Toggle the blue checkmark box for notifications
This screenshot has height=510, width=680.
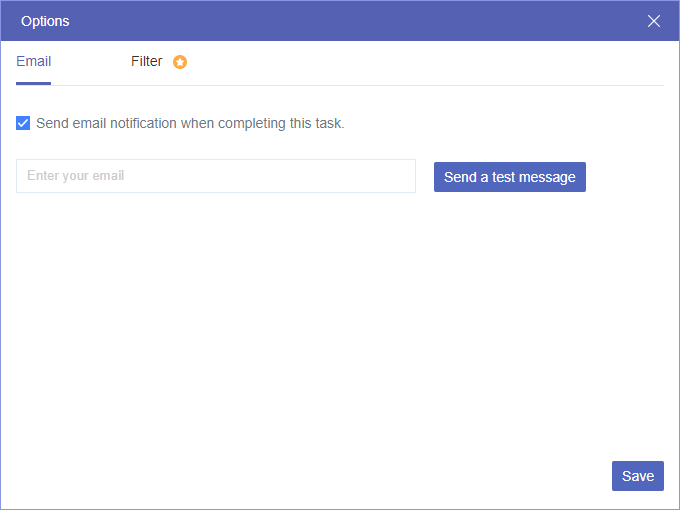pos(23,124)
